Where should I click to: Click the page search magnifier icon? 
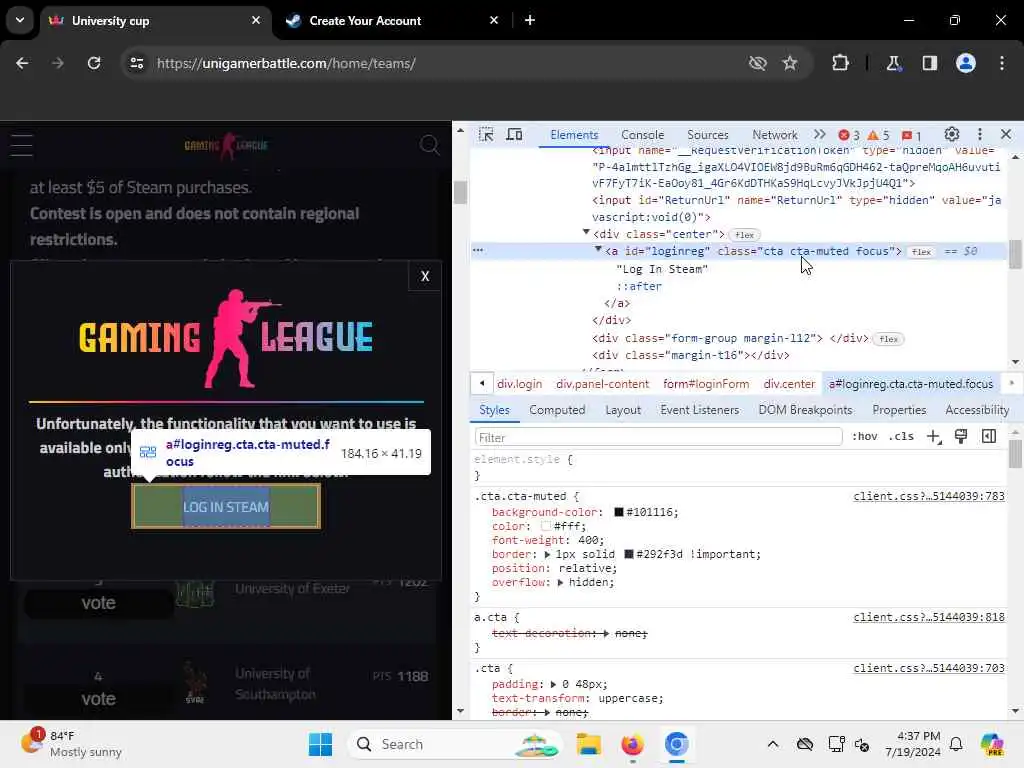429,144
